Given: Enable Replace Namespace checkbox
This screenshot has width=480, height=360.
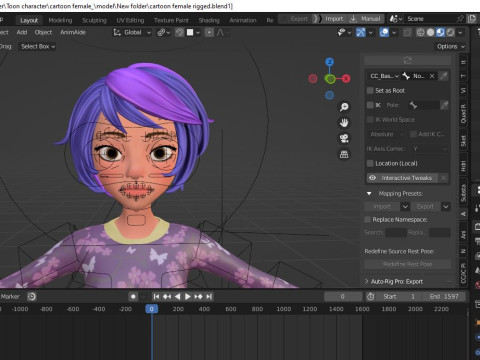Looking at the screenshot, I should pyautogui.click(x=367, y=219).
